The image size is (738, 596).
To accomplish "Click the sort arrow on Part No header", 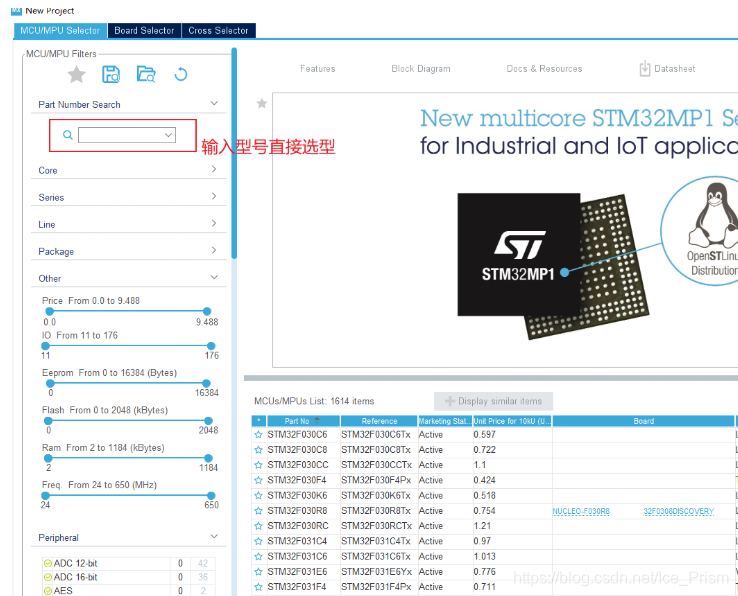I will [317, 421].
